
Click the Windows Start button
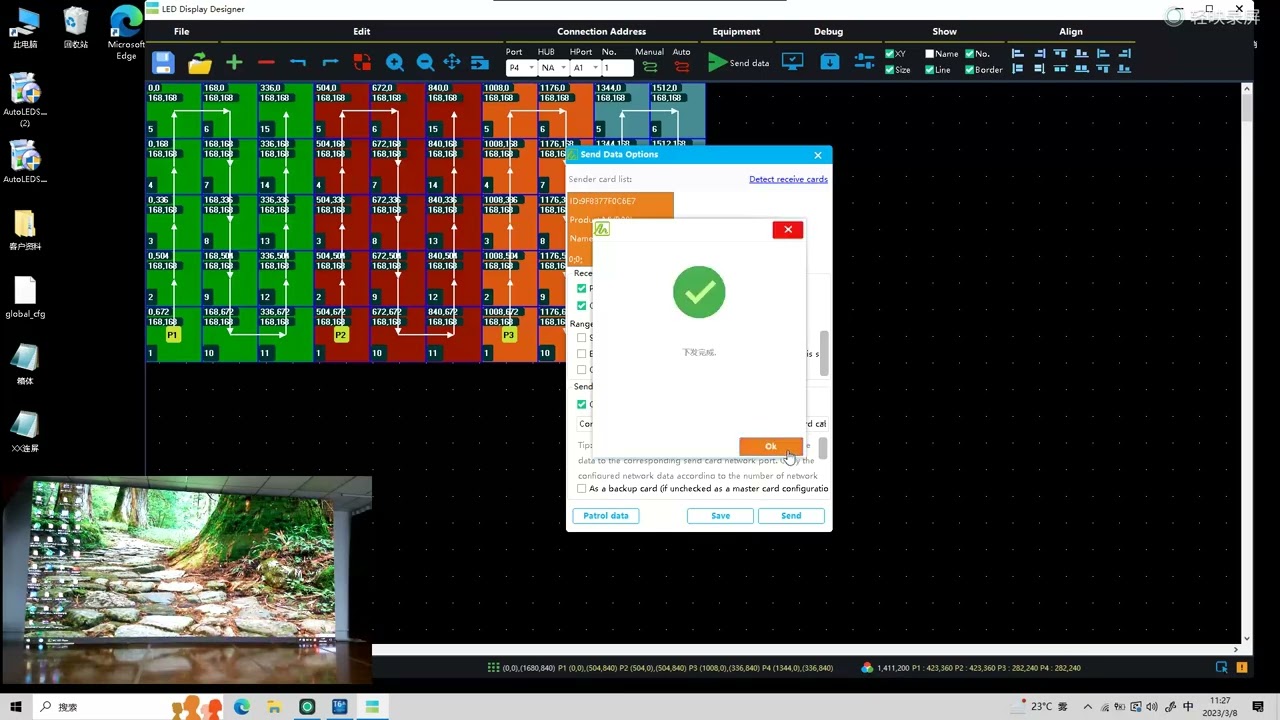pos(16,707)
